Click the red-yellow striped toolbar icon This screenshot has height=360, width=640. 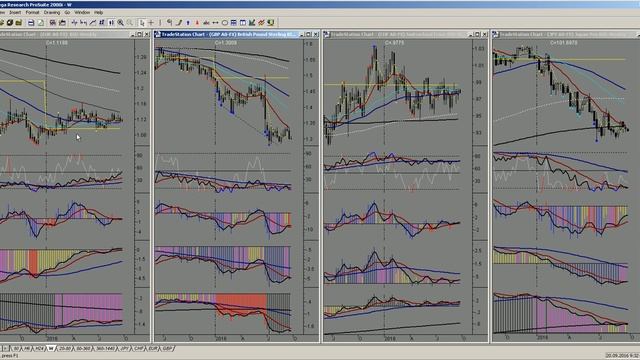point(261,22)
